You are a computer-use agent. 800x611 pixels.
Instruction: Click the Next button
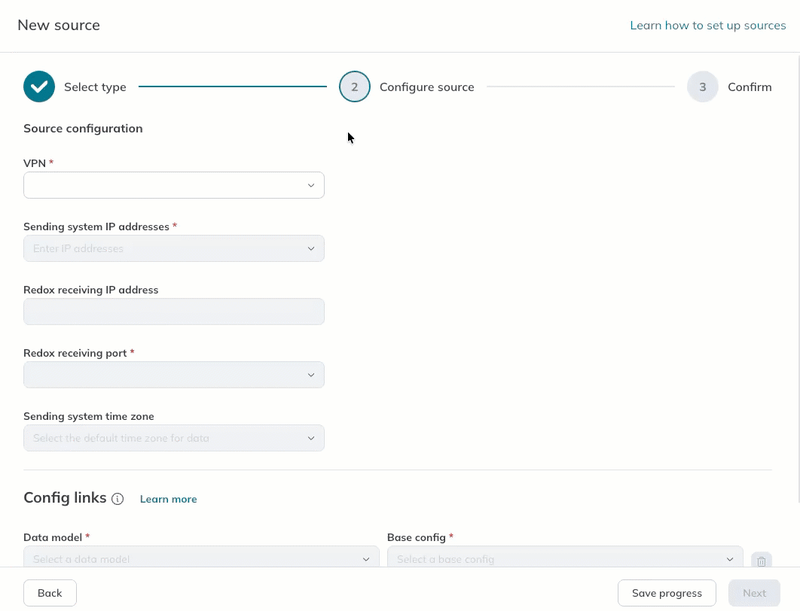pyautogui.click(x=754, y=593)
